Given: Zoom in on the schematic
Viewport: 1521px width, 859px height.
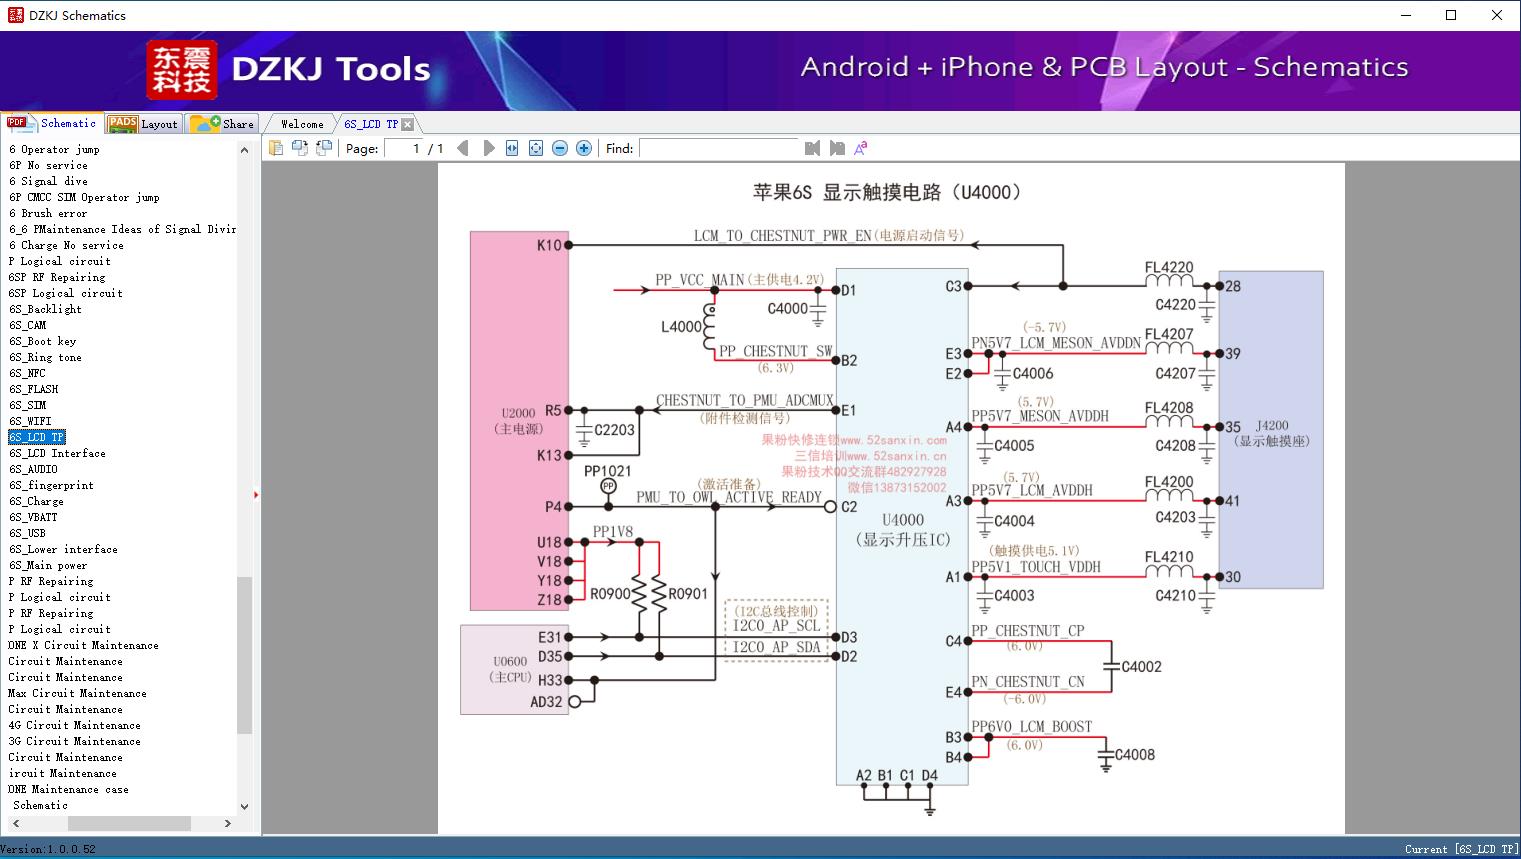Looking at the screenshot, I should (584, 148).
